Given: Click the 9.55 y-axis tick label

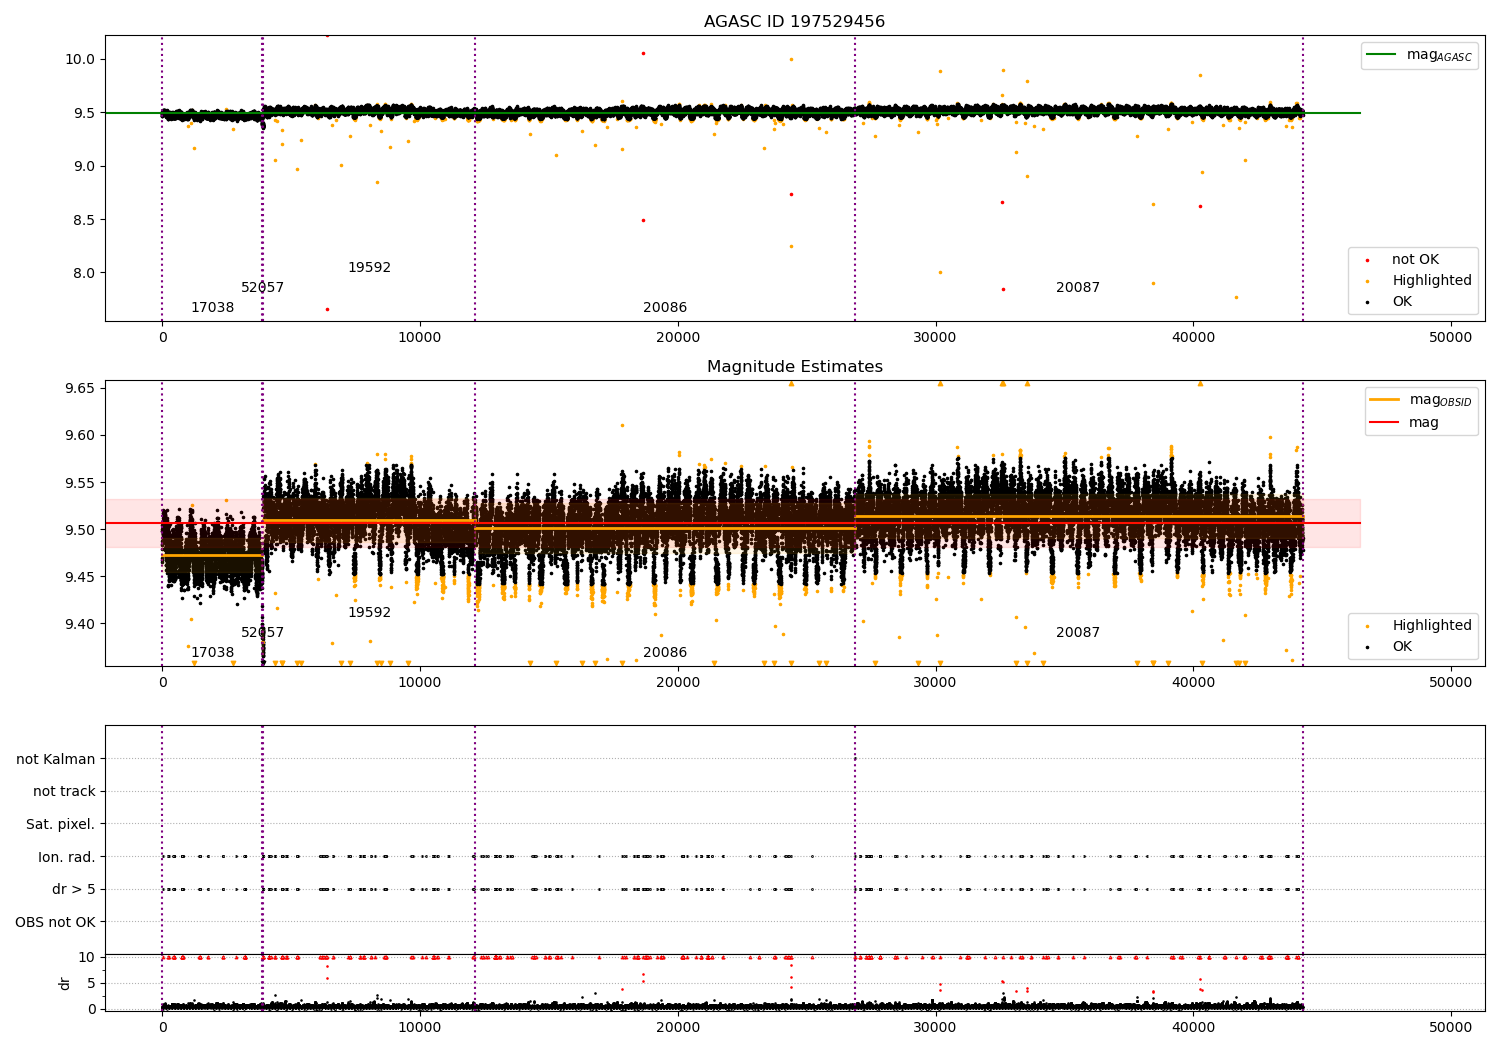Looking at the screenshot, I should coord(80,483).
